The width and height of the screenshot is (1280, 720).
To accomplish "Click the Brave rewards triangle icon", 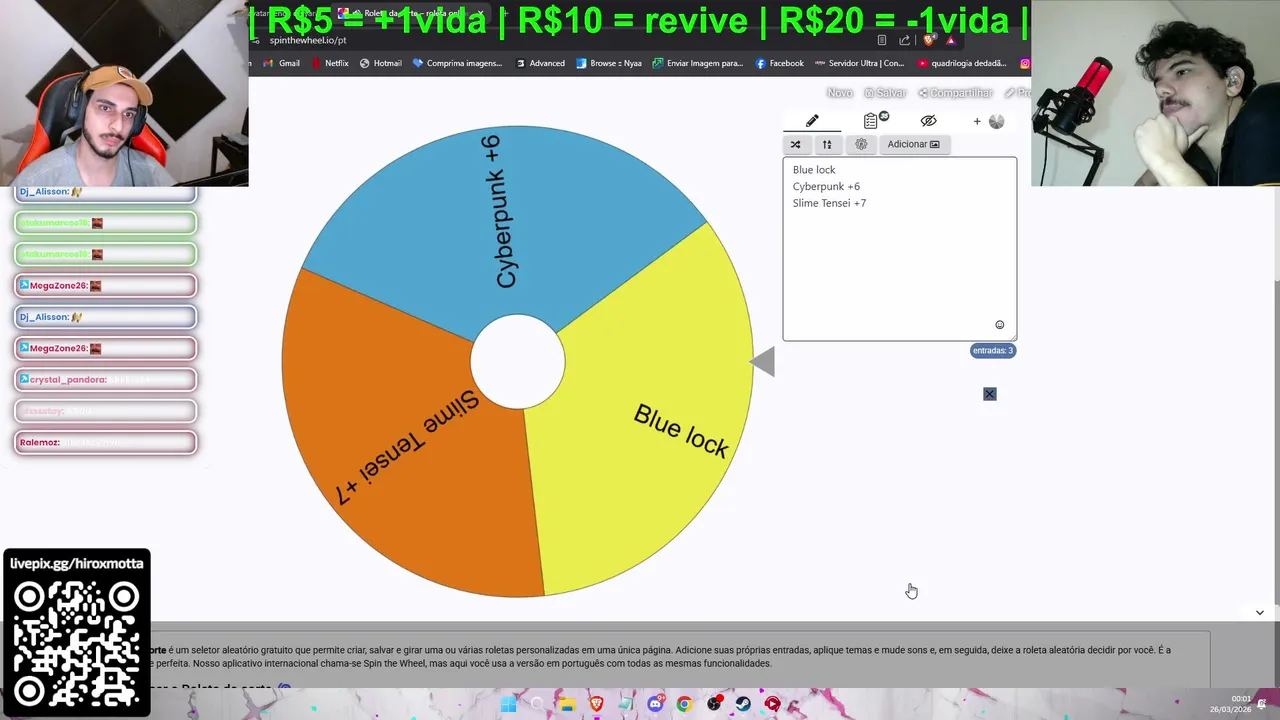I will click(951, 40).
